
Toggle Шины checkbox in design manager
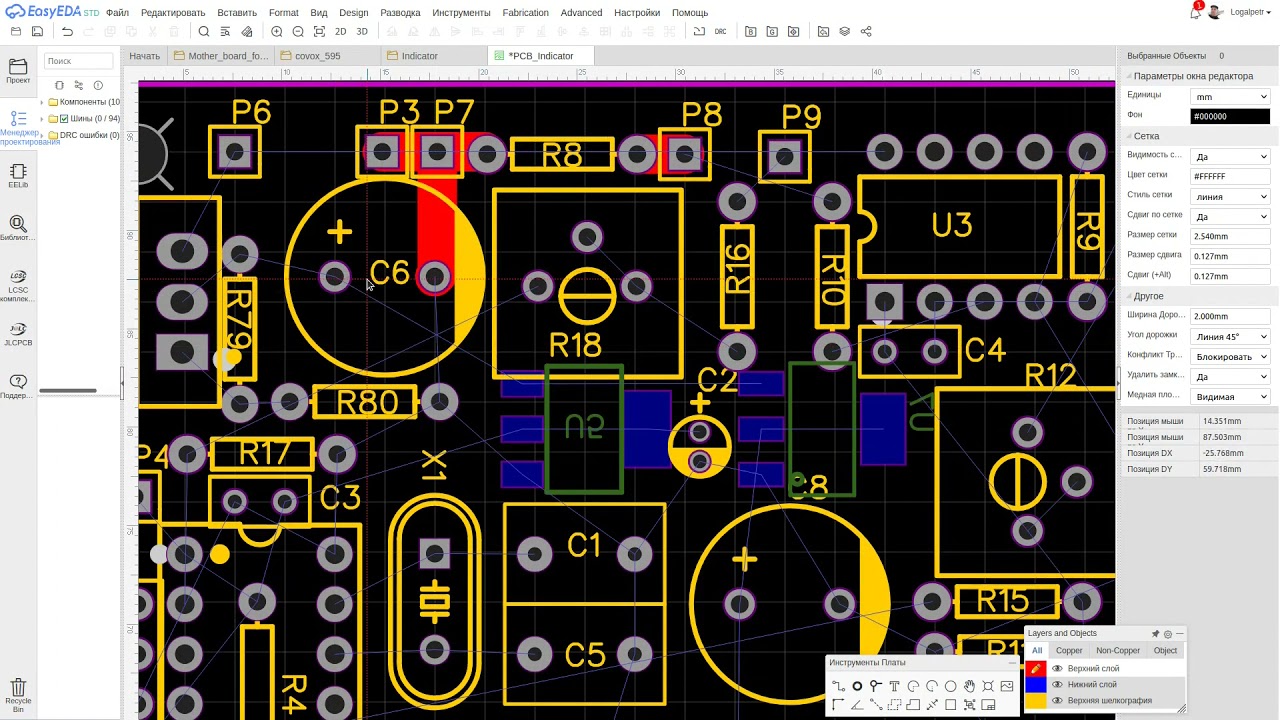pyautogui.click(x=65, y=119)
